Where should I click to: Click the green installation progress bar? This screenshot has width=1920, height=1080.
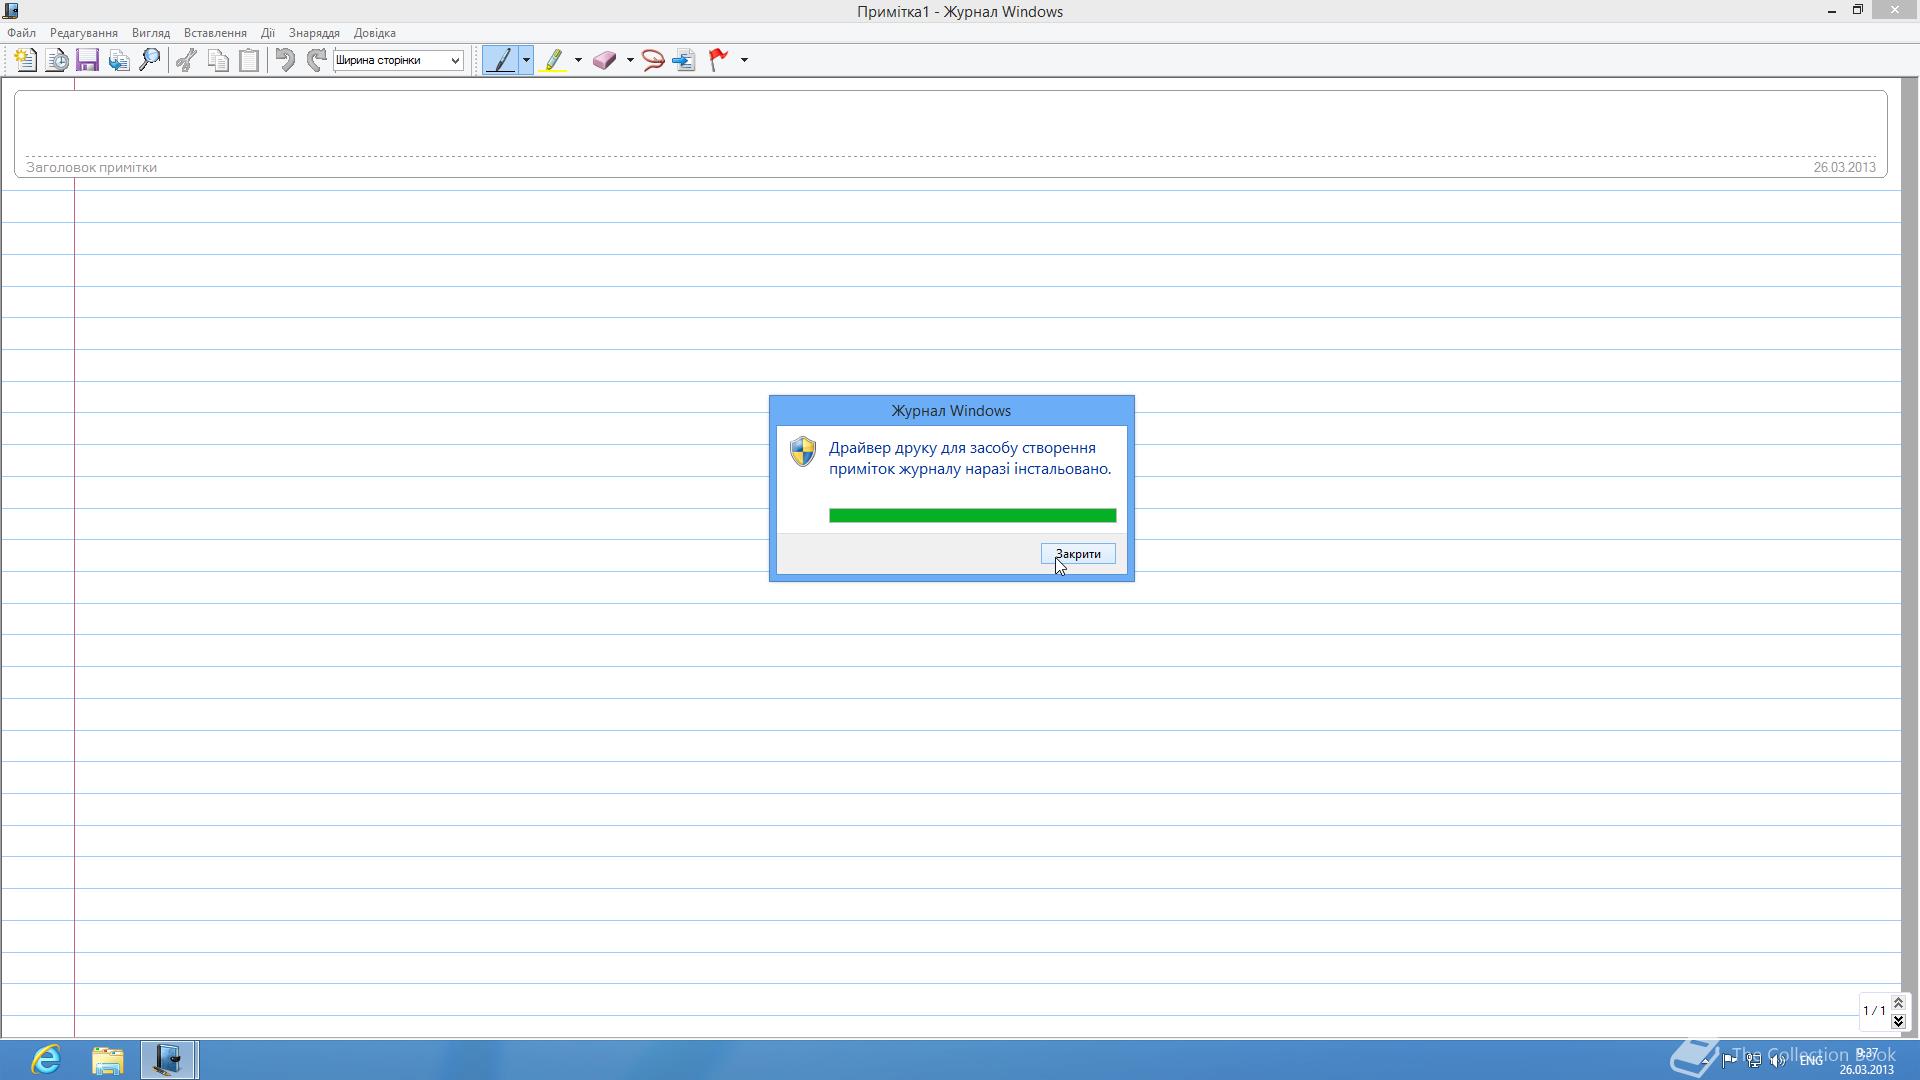point(972,515)
